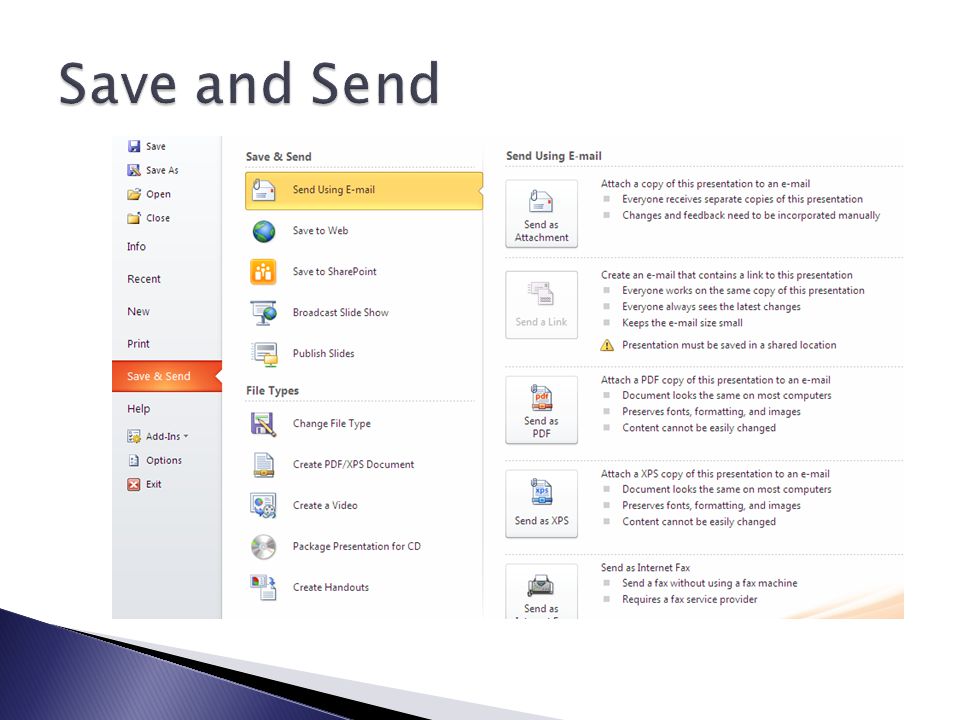Screen dimensions: 960x720
Task: Click 'Presentation must be saved in a shared location'
Action: point(729,345)
